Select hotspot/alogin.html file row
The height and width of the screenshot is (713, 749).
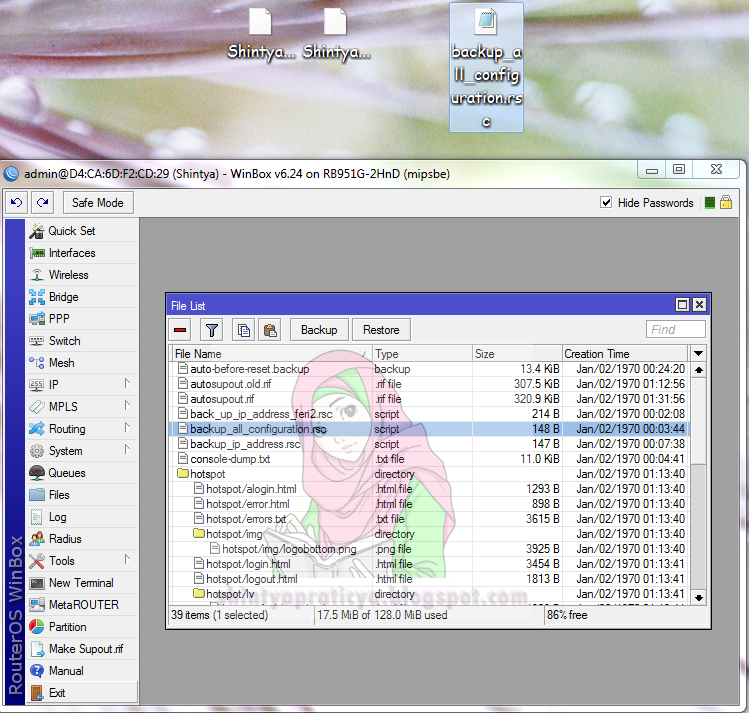click(430, 489)
